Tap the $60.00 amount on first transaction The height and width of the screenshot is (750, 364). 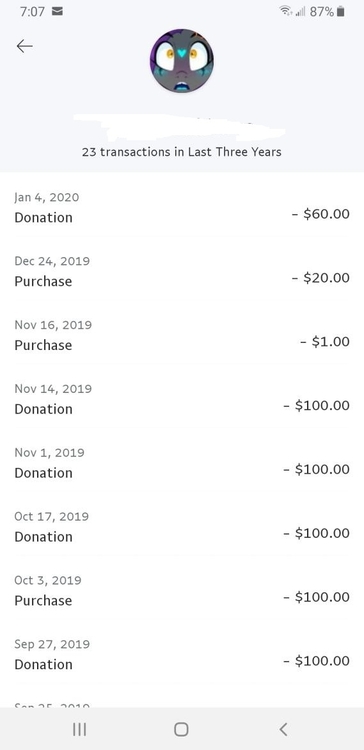[321, 214]
